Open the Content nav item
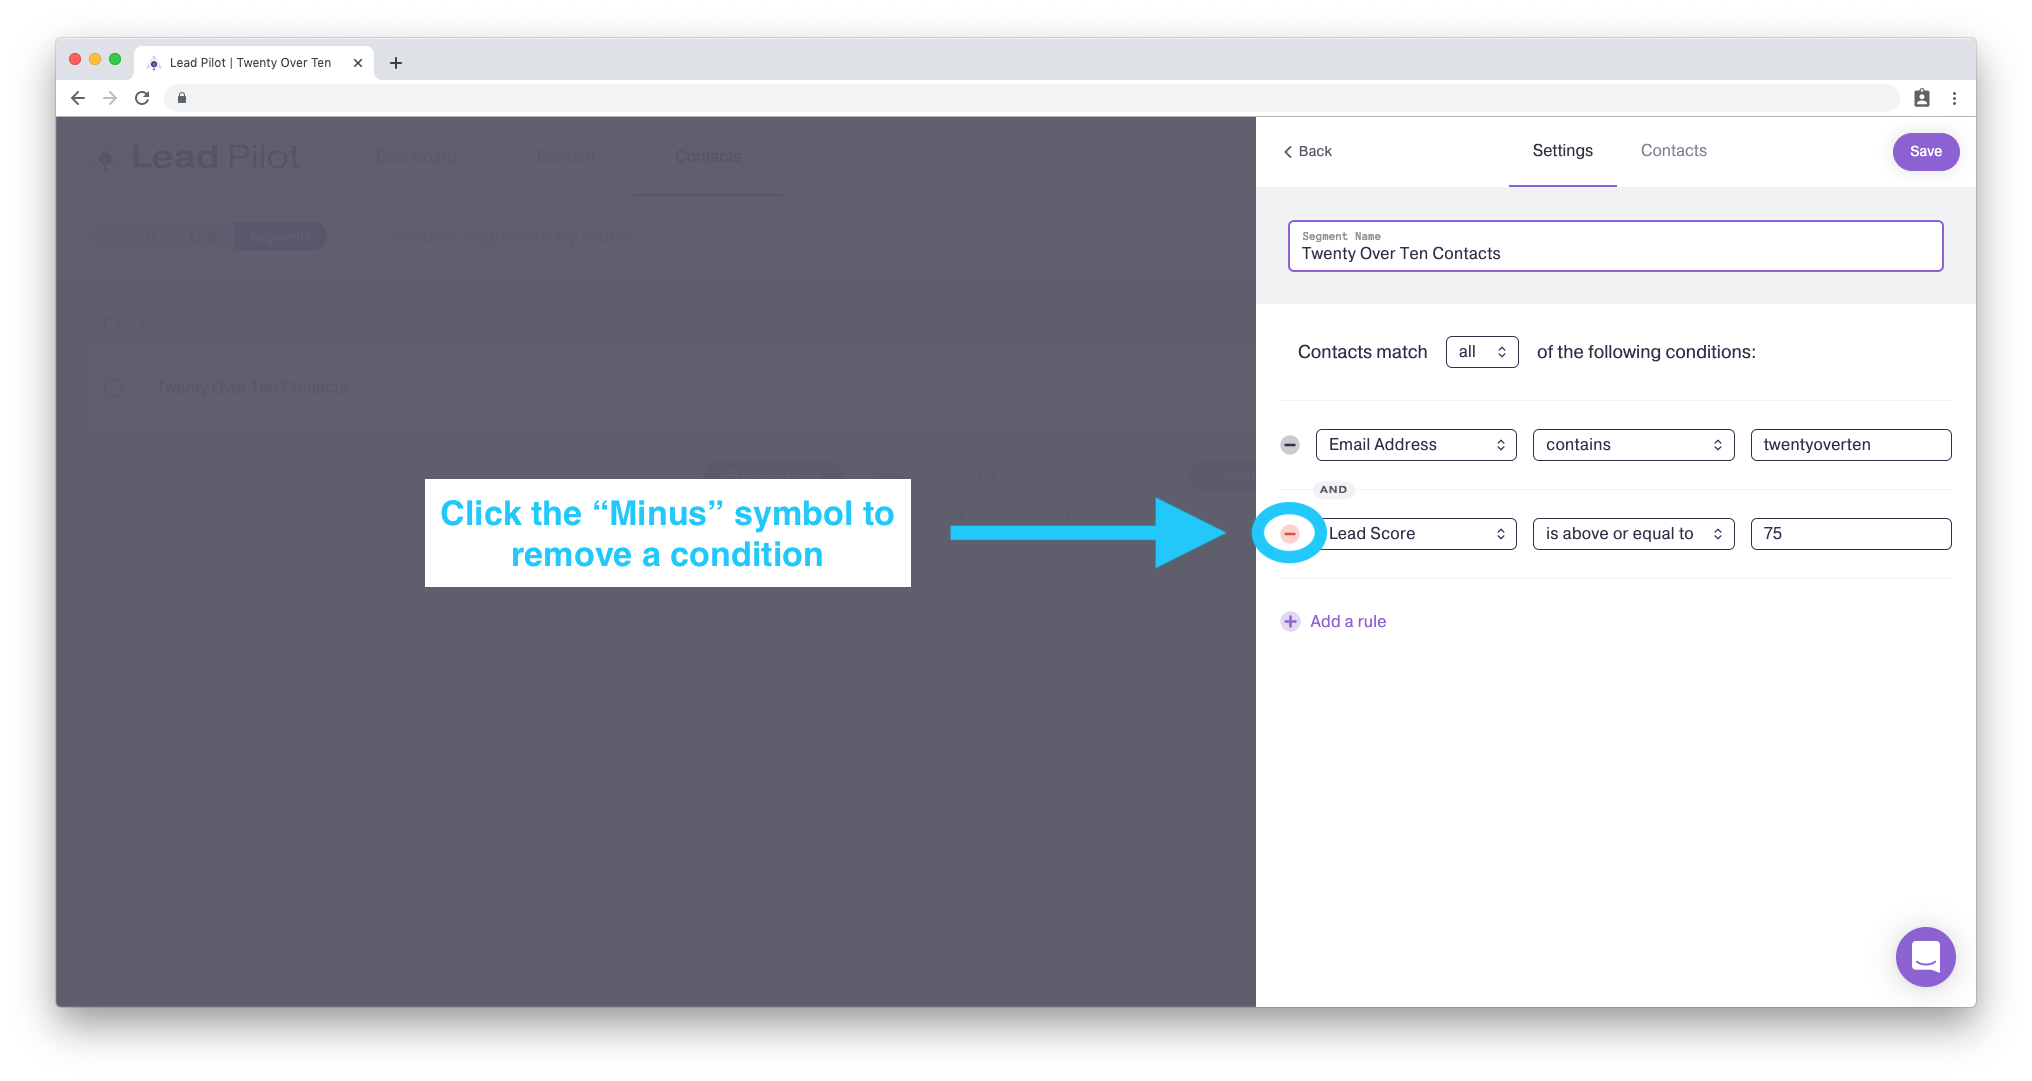This screenshot has width=2032, height=1081. [566, 157]
